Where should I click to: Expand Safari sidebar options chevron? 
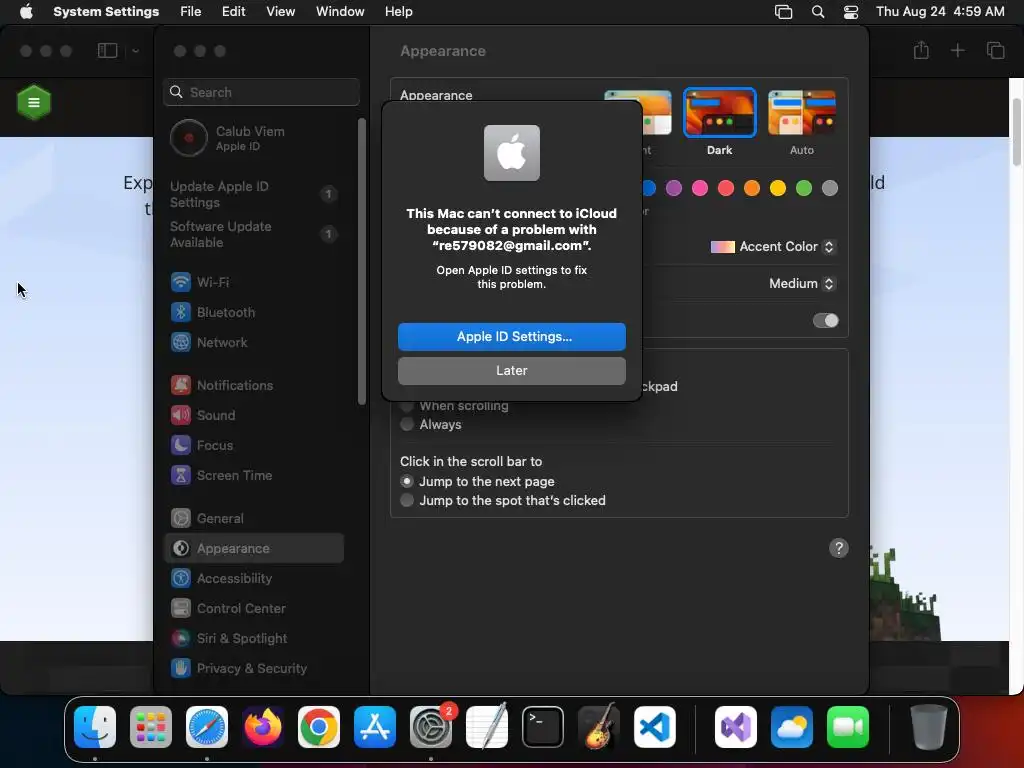click(x=135, y=51)
